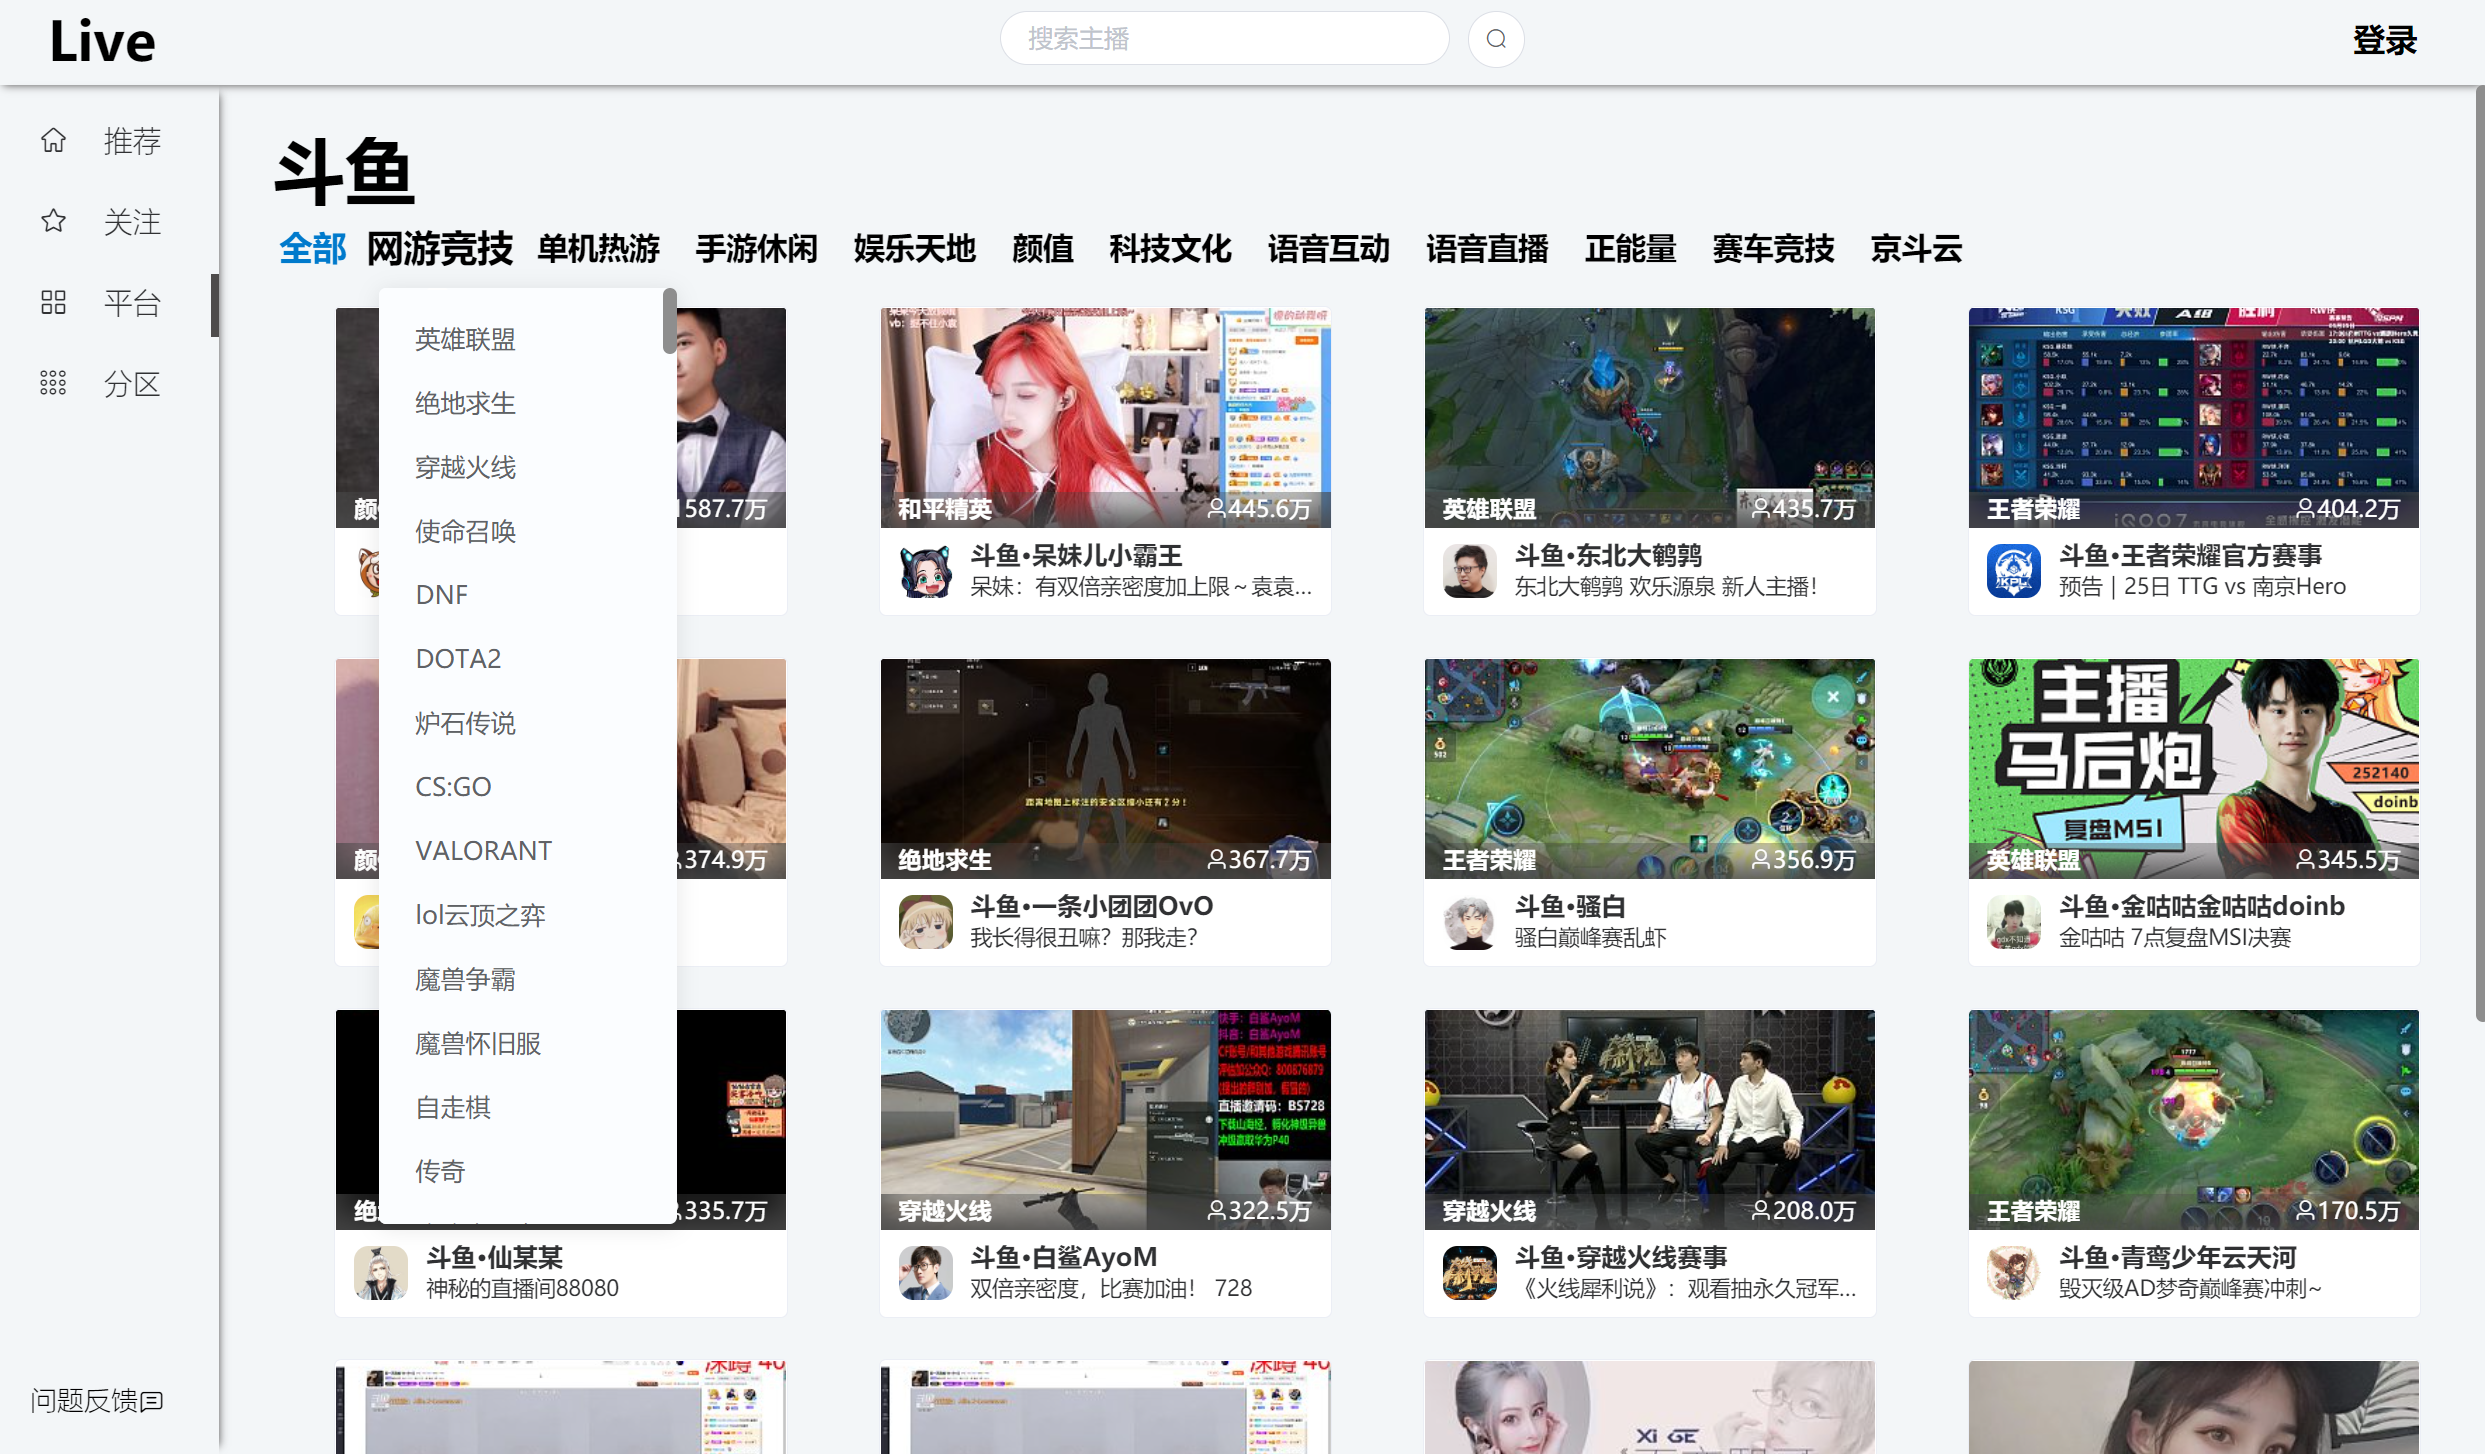Click the 搜索主播 search input field
This screenshot has width=2485, height=1454.
pos(1224,39)
